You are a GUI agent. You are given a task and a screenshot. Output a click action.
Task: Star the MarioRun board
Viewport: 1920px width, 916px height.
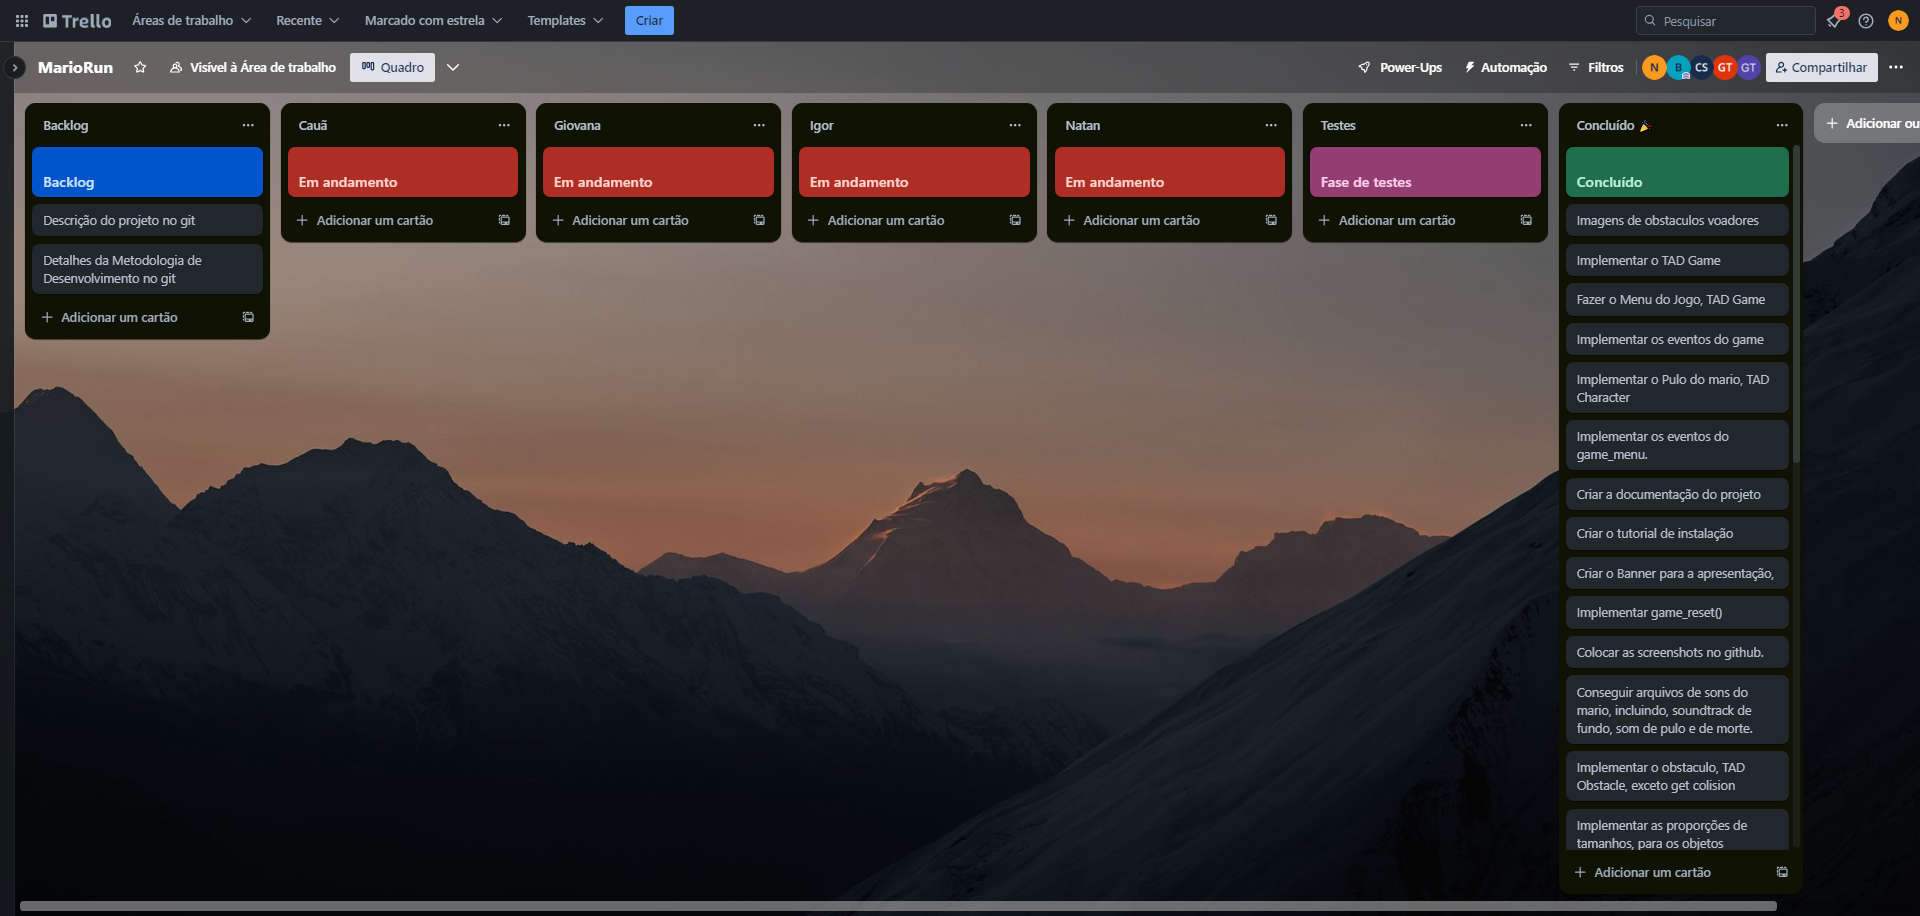click(x=140, y=67)
